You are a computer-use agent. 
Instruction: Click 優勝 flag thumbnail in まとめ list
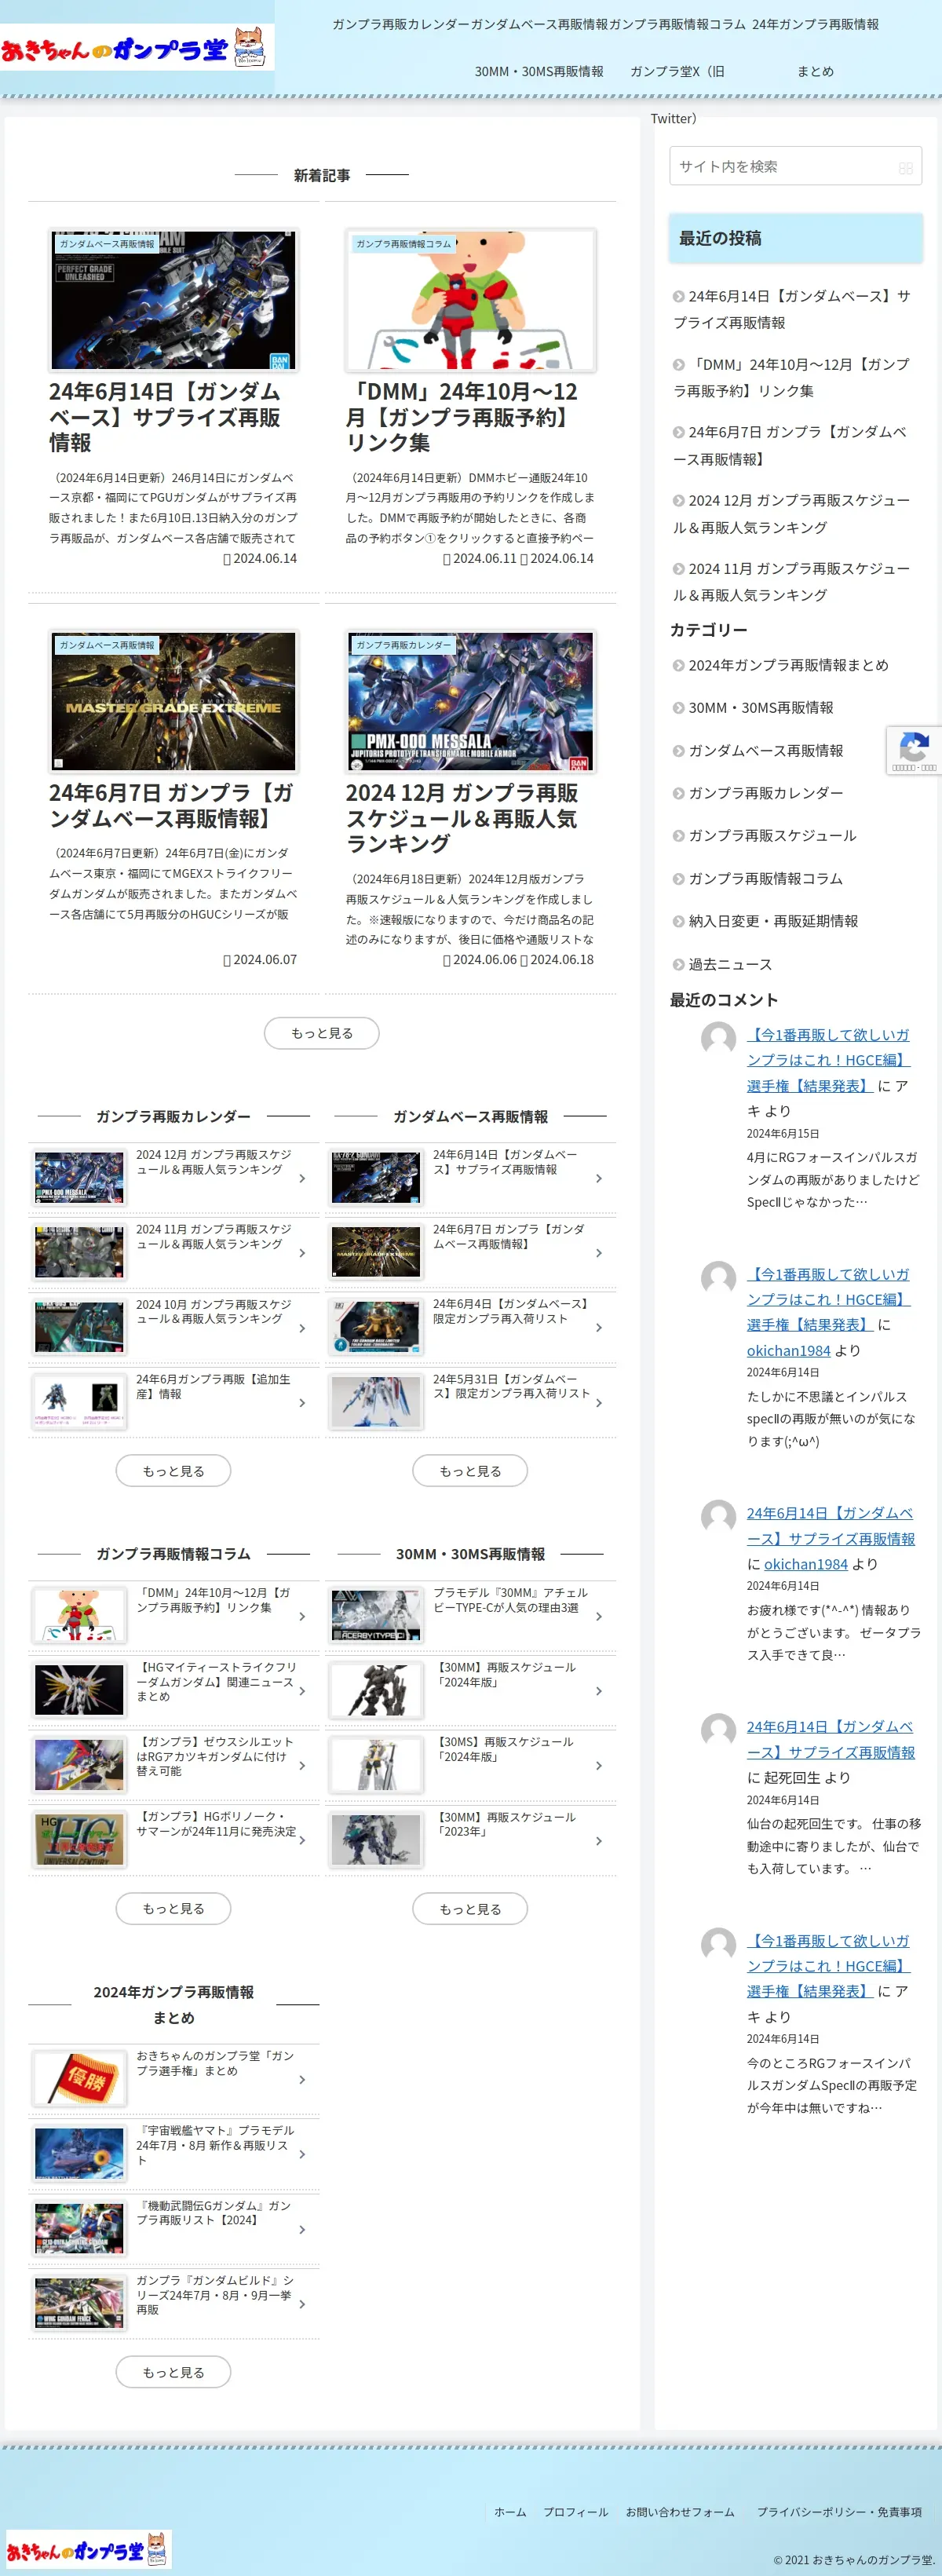point(79,2079)
